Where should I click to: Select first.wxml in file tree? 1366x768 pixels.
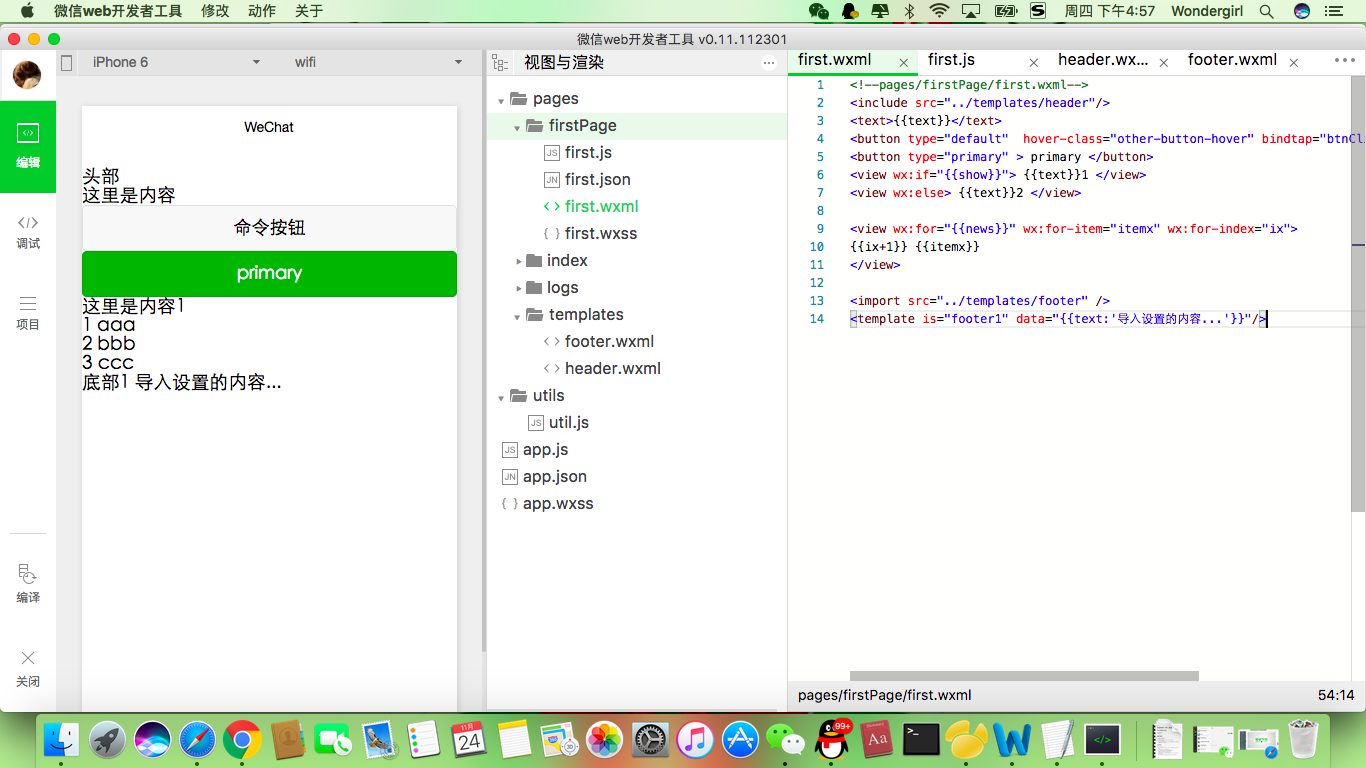[601, 207]
